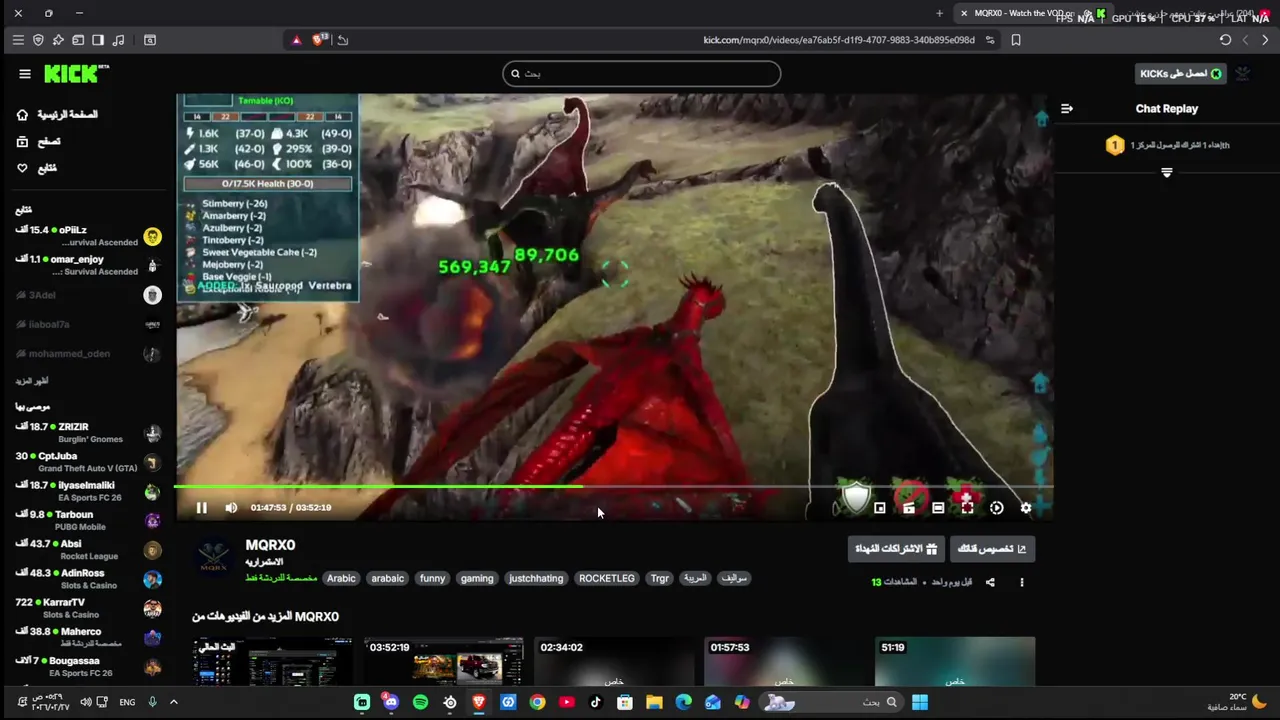Open mohammed_oden channel in sidebar

click(88, 354)
